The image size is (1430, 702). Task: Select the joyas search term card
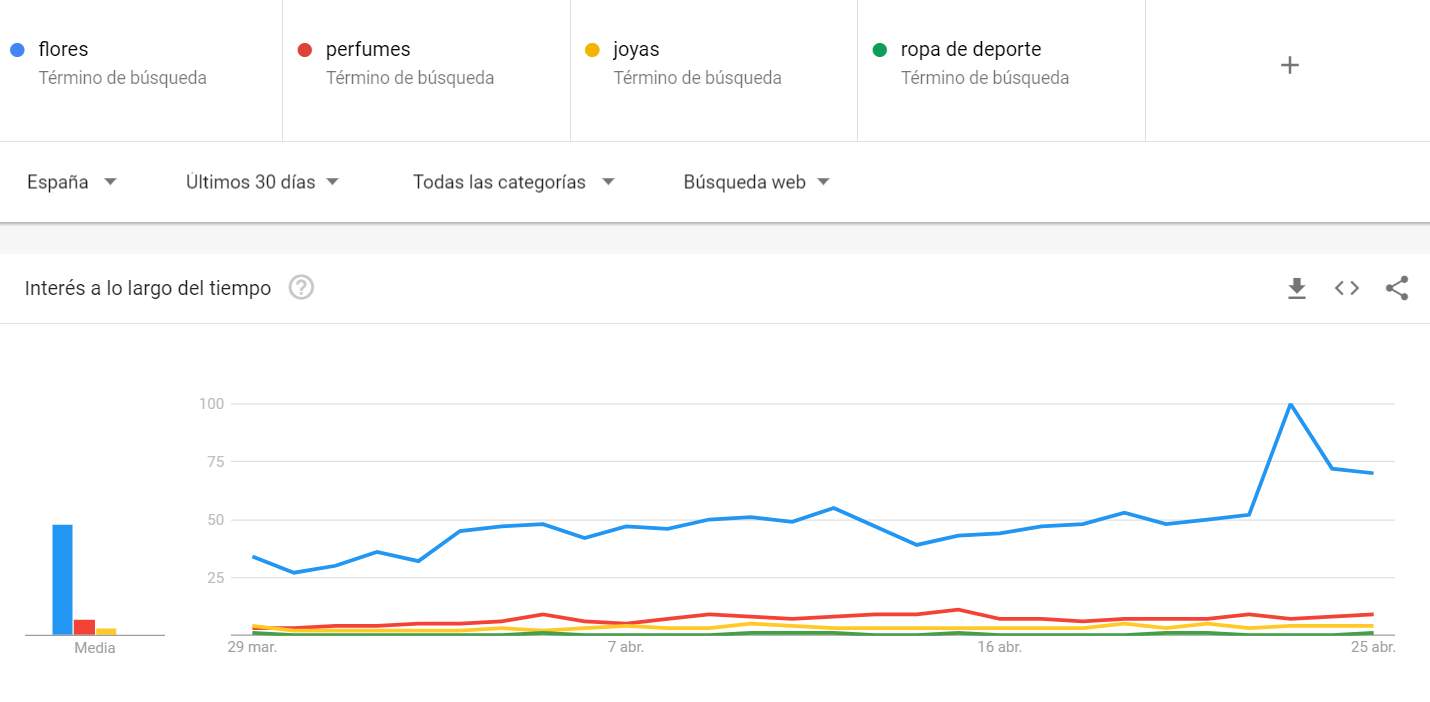[x=714, y=64]
